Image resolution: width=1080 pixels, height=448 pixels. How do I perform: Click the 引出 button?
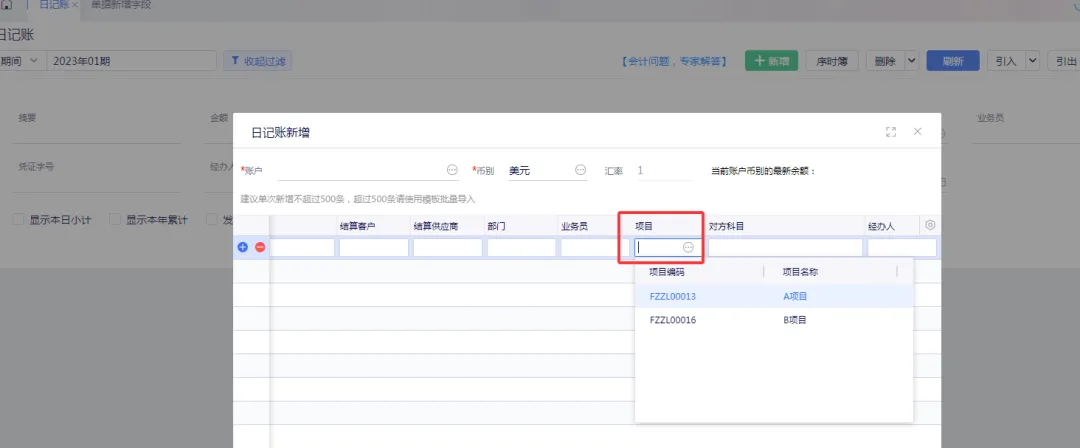pyautogui.click(x=1065, y=61)
